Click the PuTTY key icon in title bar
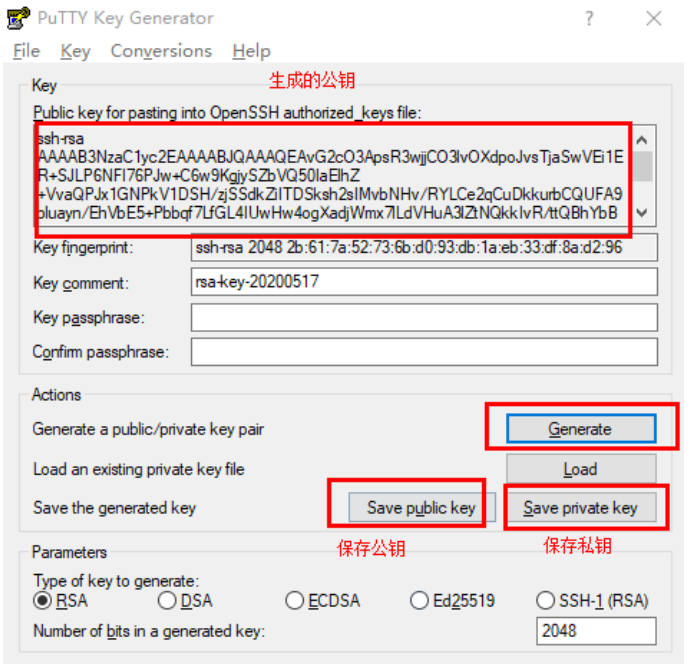 pyautogui.click(x=19, y=18)
